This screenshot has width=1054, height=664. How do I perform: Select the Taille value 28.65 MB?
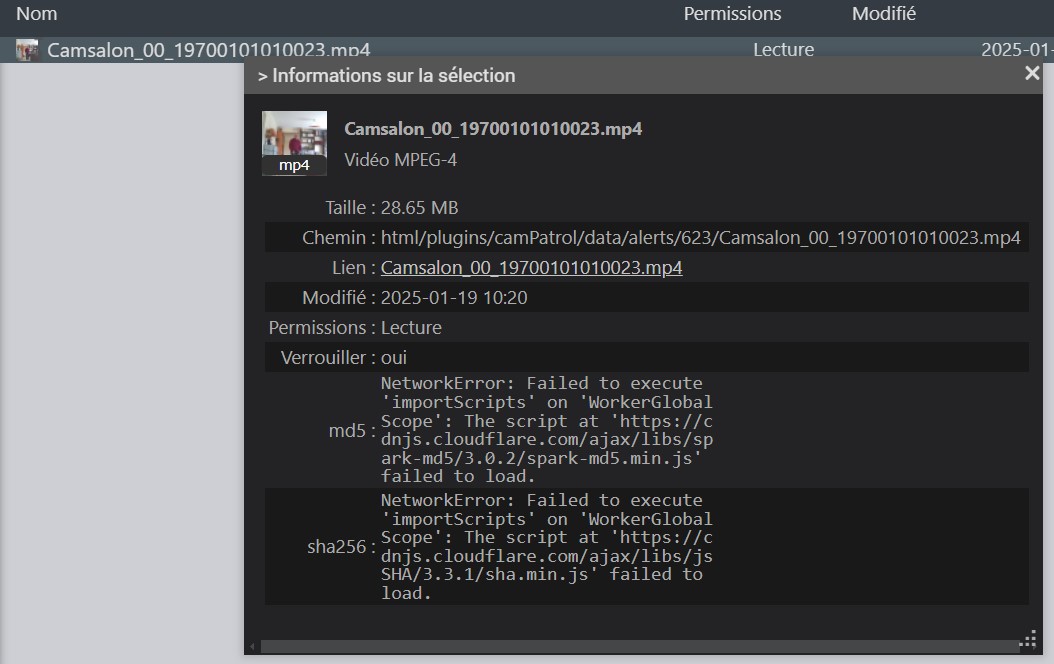coord(419,208)
